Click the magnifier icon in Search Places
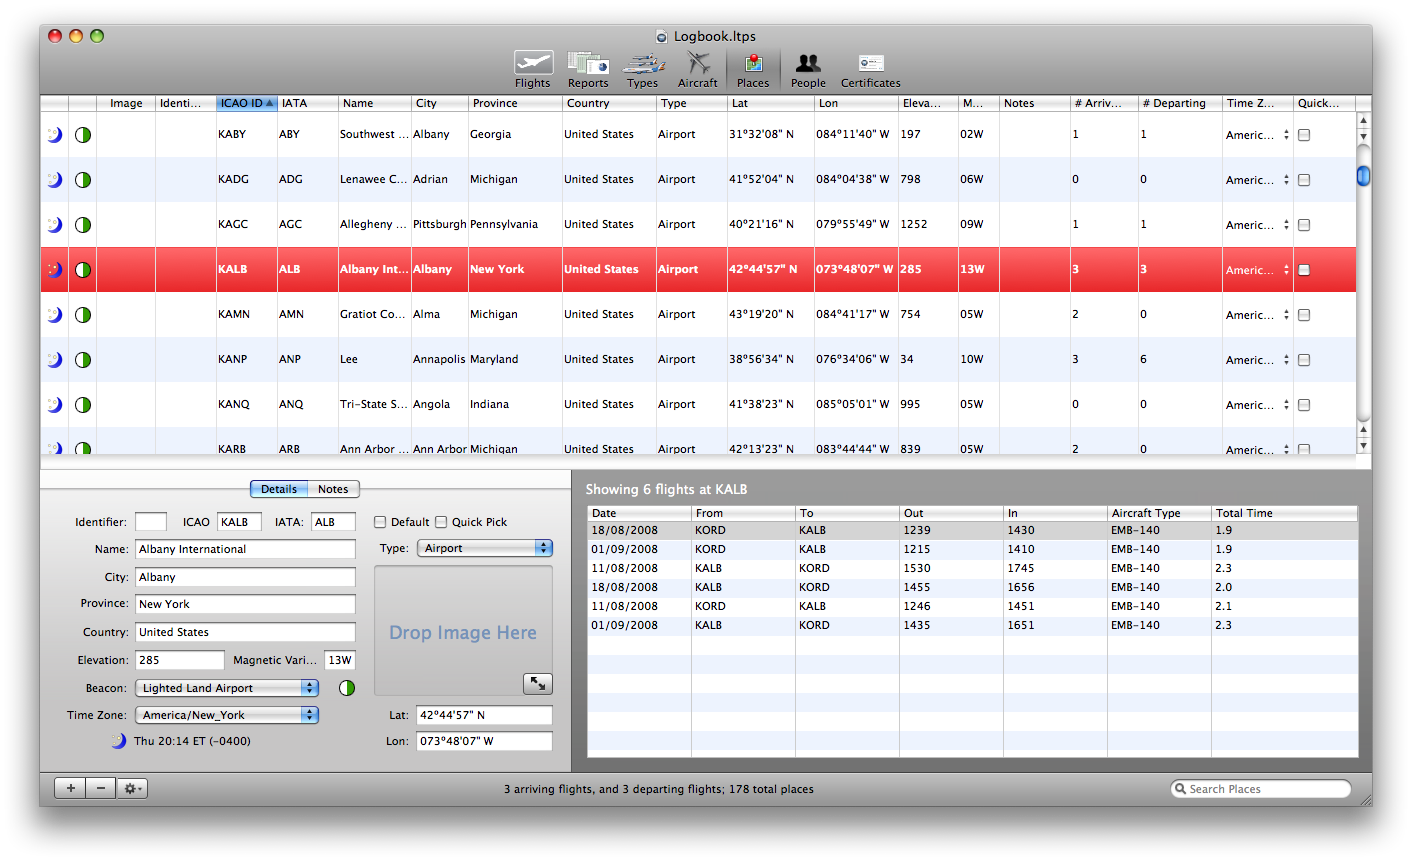The image size is (1412, 861). click(x=1181, y=789)
